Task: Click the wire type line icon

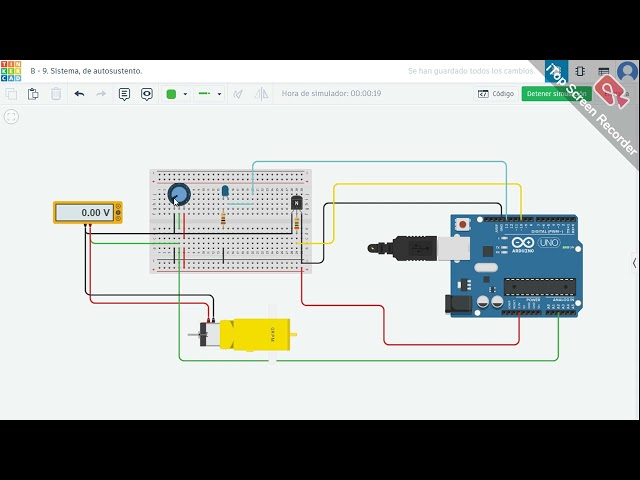Action: tap(204, 94)
